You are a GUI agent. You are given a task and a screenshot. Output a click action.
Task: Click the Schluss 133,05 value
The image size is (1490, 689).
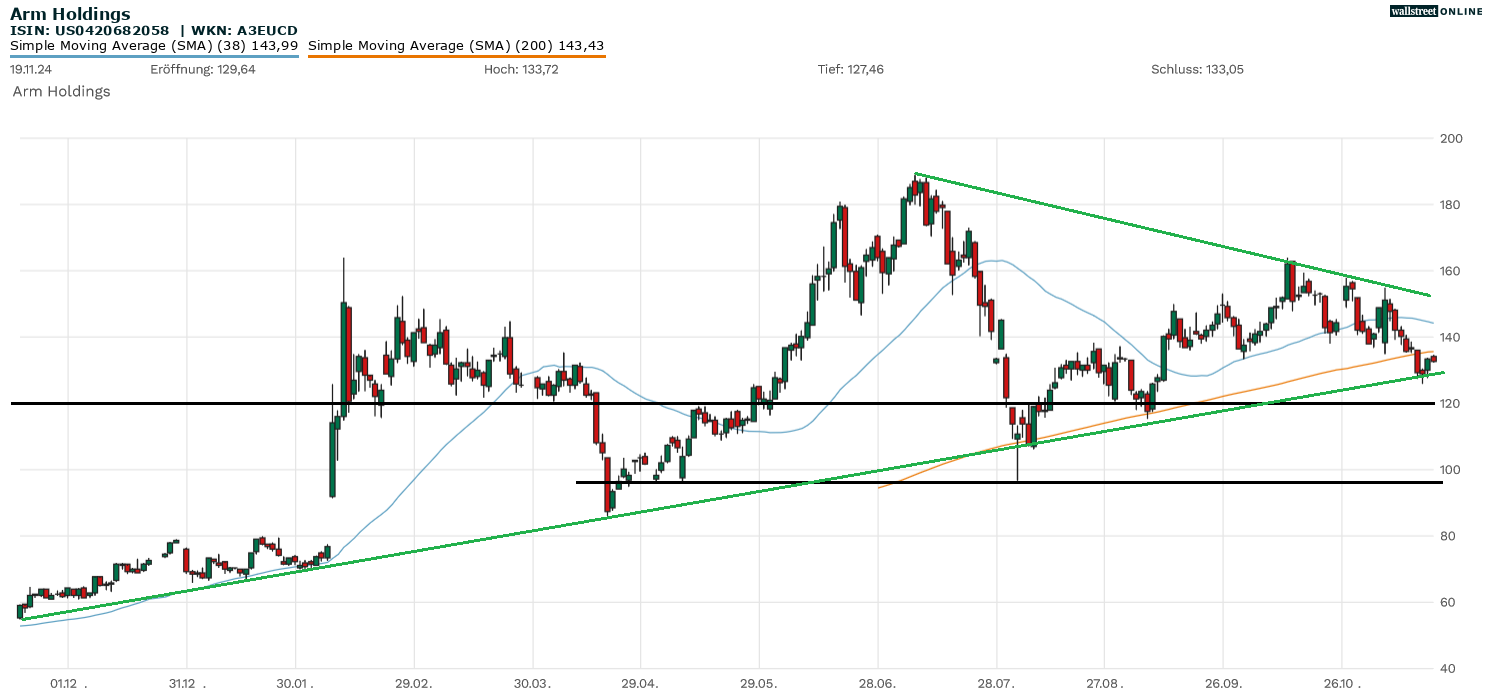(x=1197, y=69)
